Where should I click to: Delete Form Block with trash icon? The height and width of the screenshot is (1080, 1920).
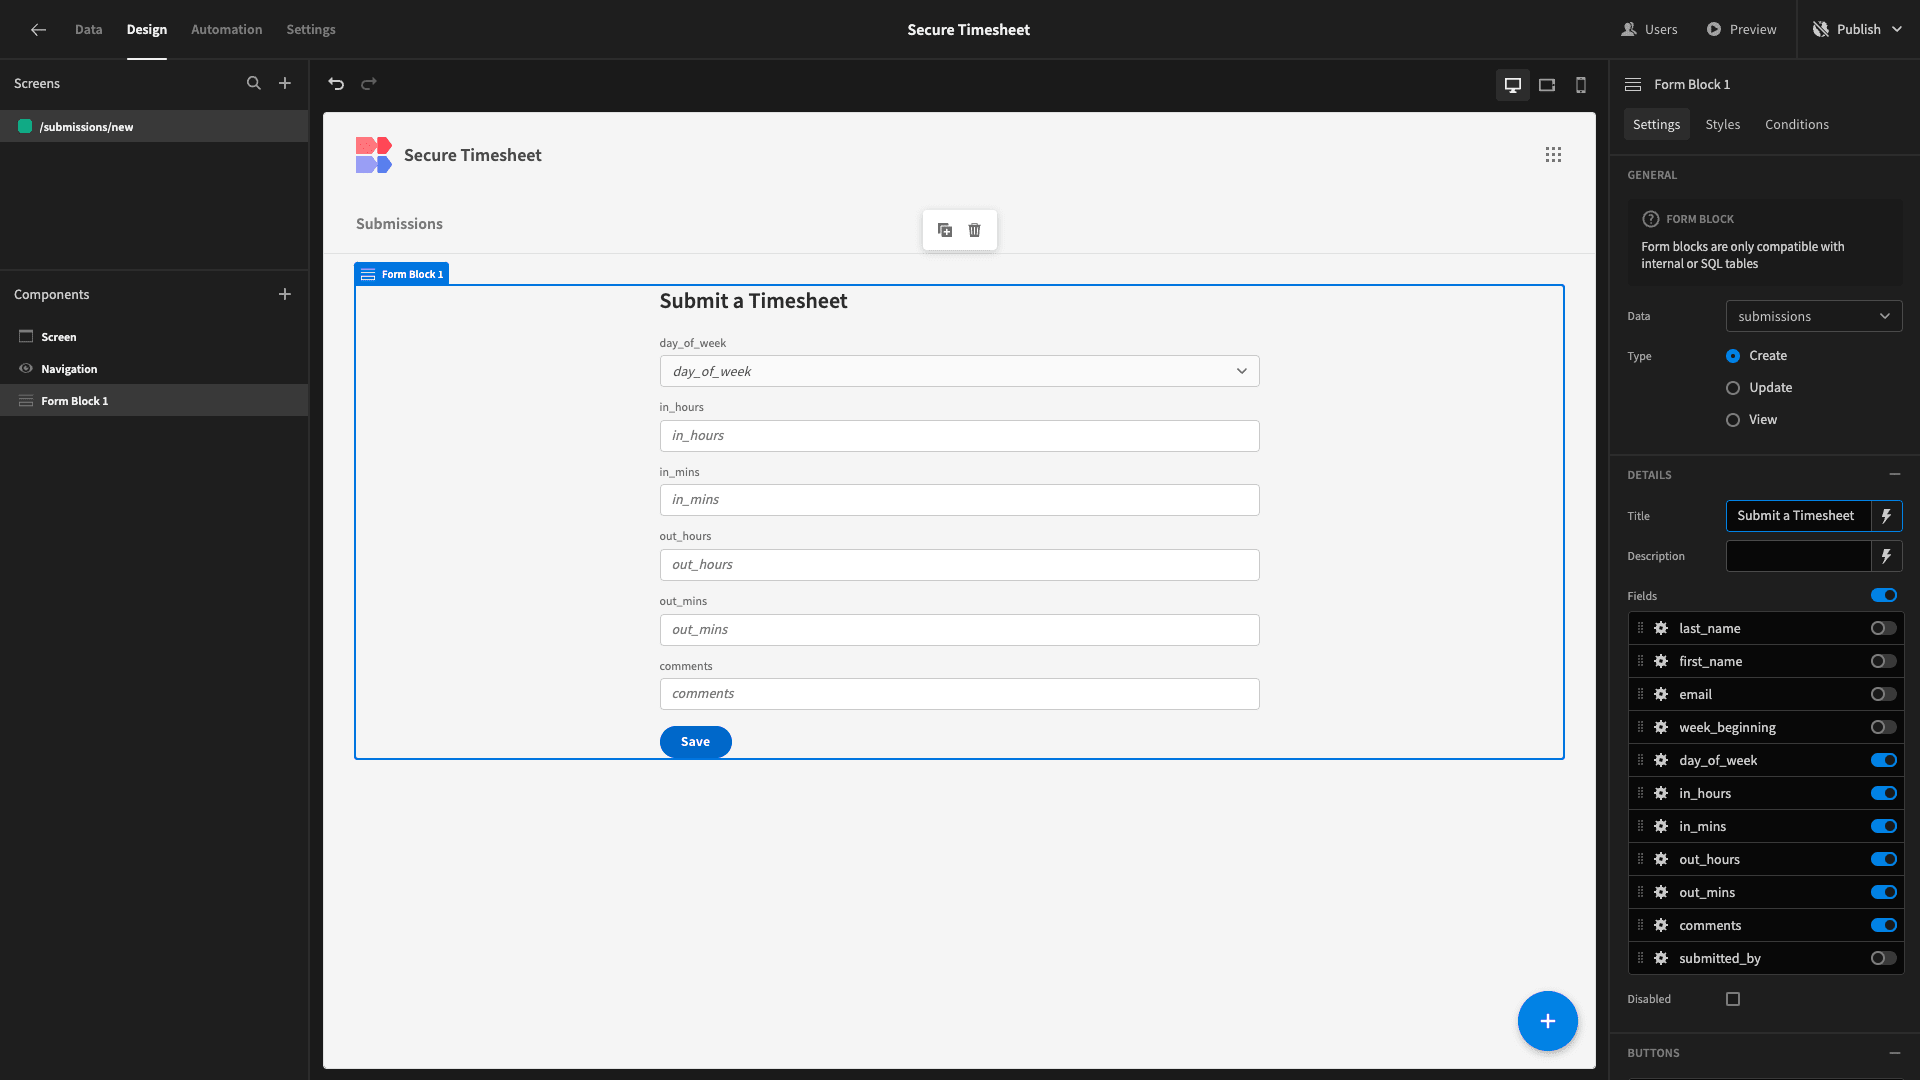[x=975, y=230]
